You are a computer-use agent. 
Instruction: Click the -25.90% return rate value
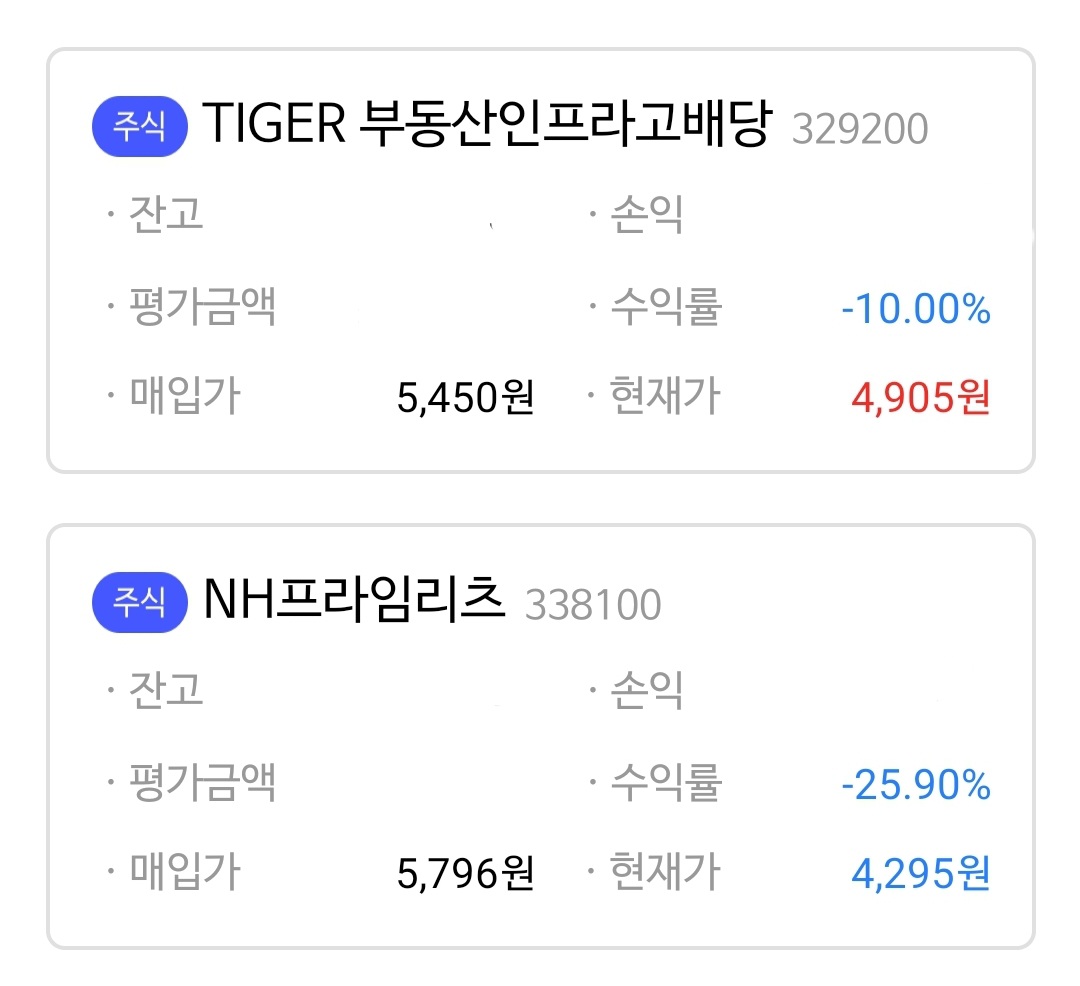(x=916, y=786)
